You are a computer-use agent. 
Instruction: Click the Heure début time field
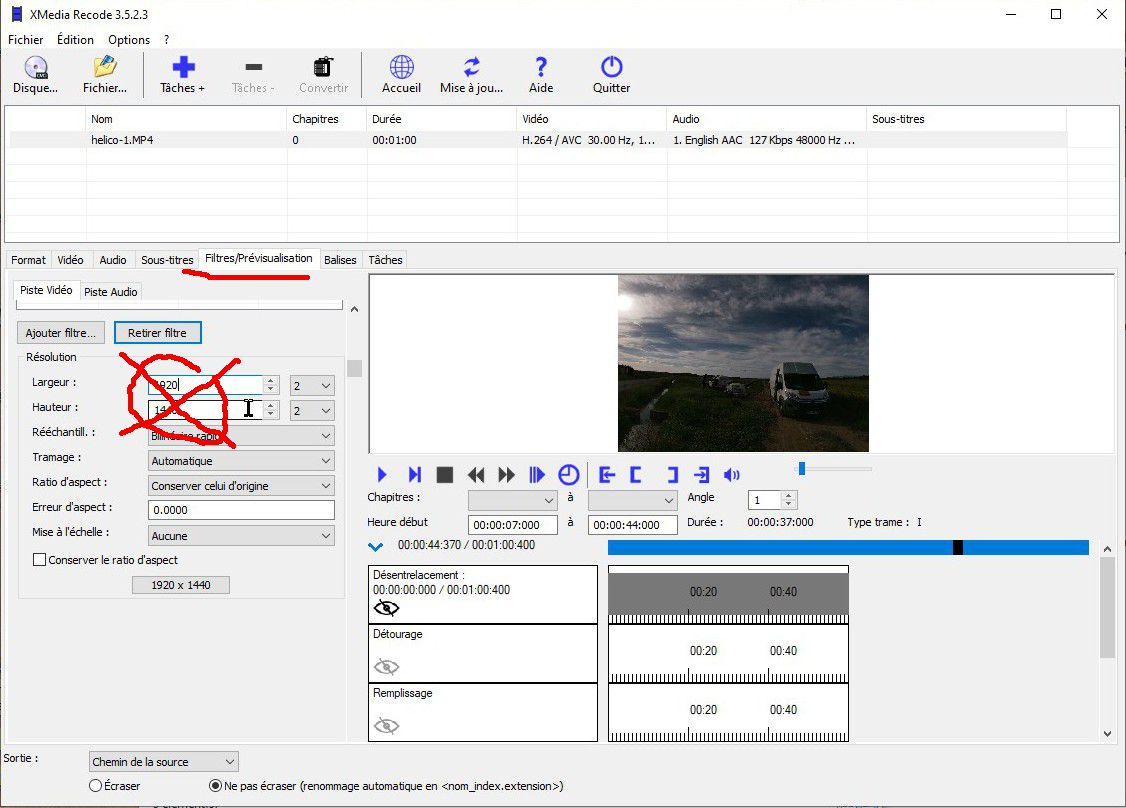tap(513, 525)
